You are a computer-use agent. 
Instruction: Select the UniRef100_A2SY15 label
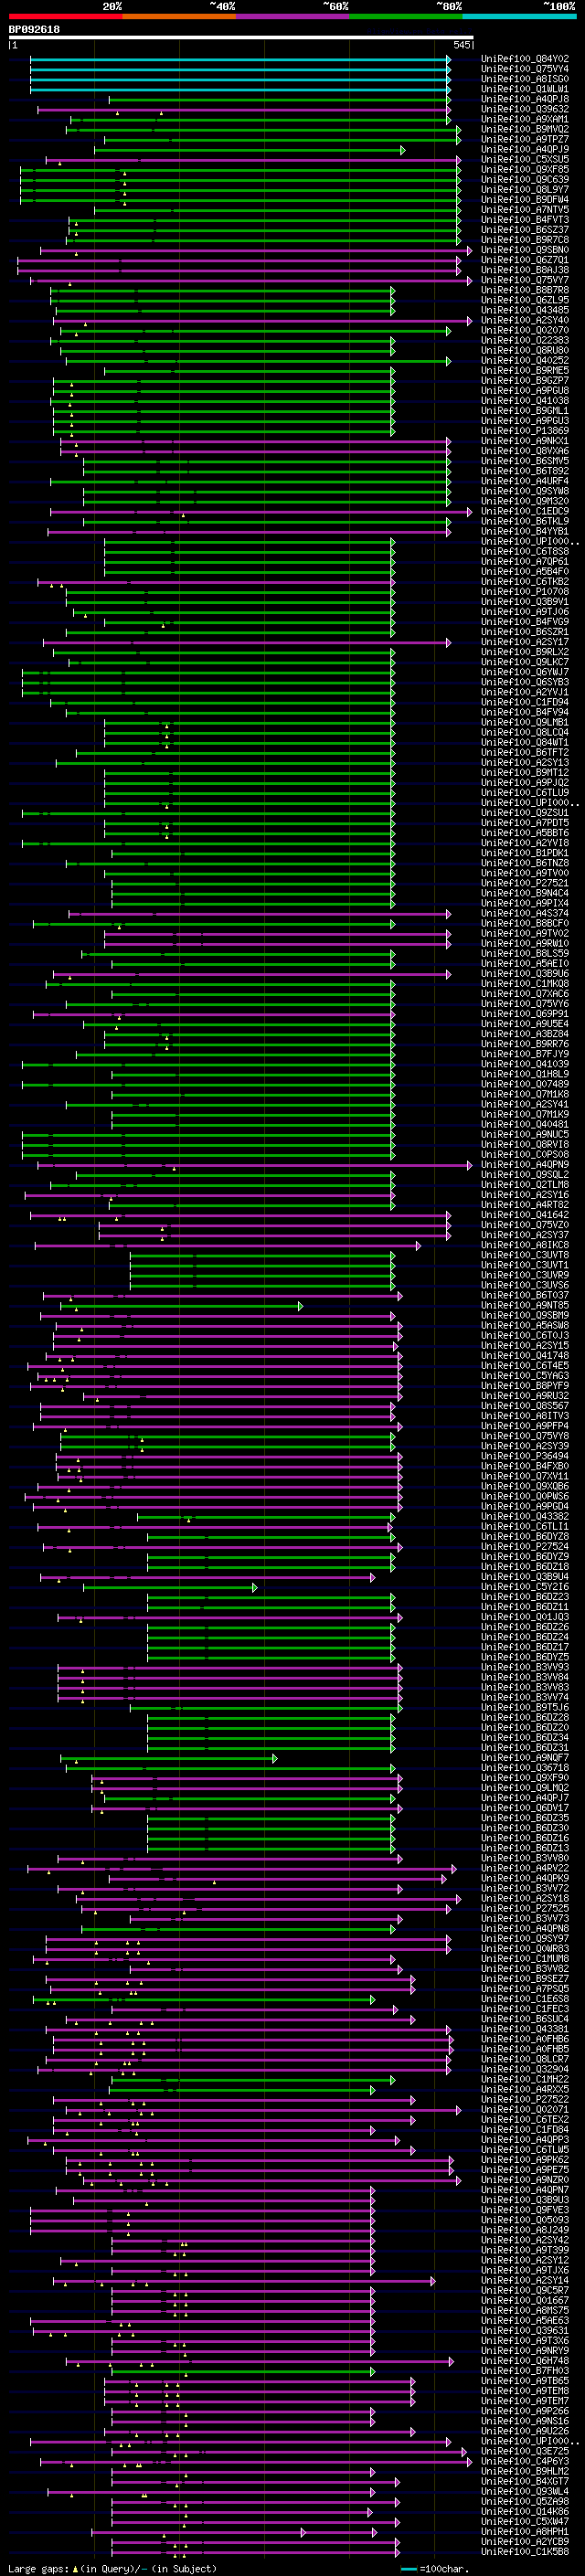point(525,1346)
